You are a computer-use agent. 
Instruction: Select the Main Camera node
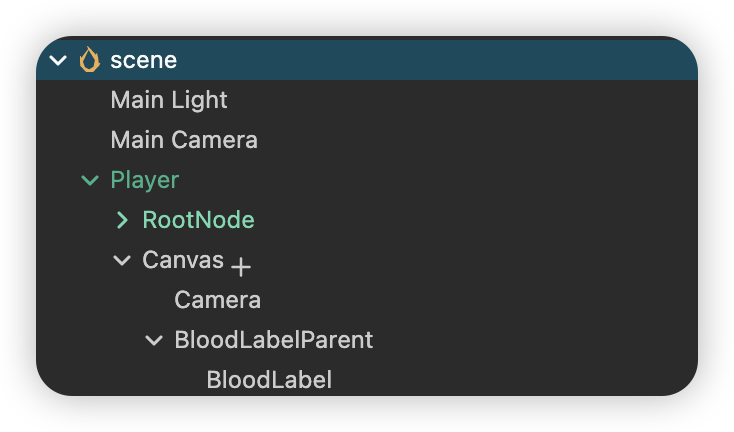tap(184, 140)
